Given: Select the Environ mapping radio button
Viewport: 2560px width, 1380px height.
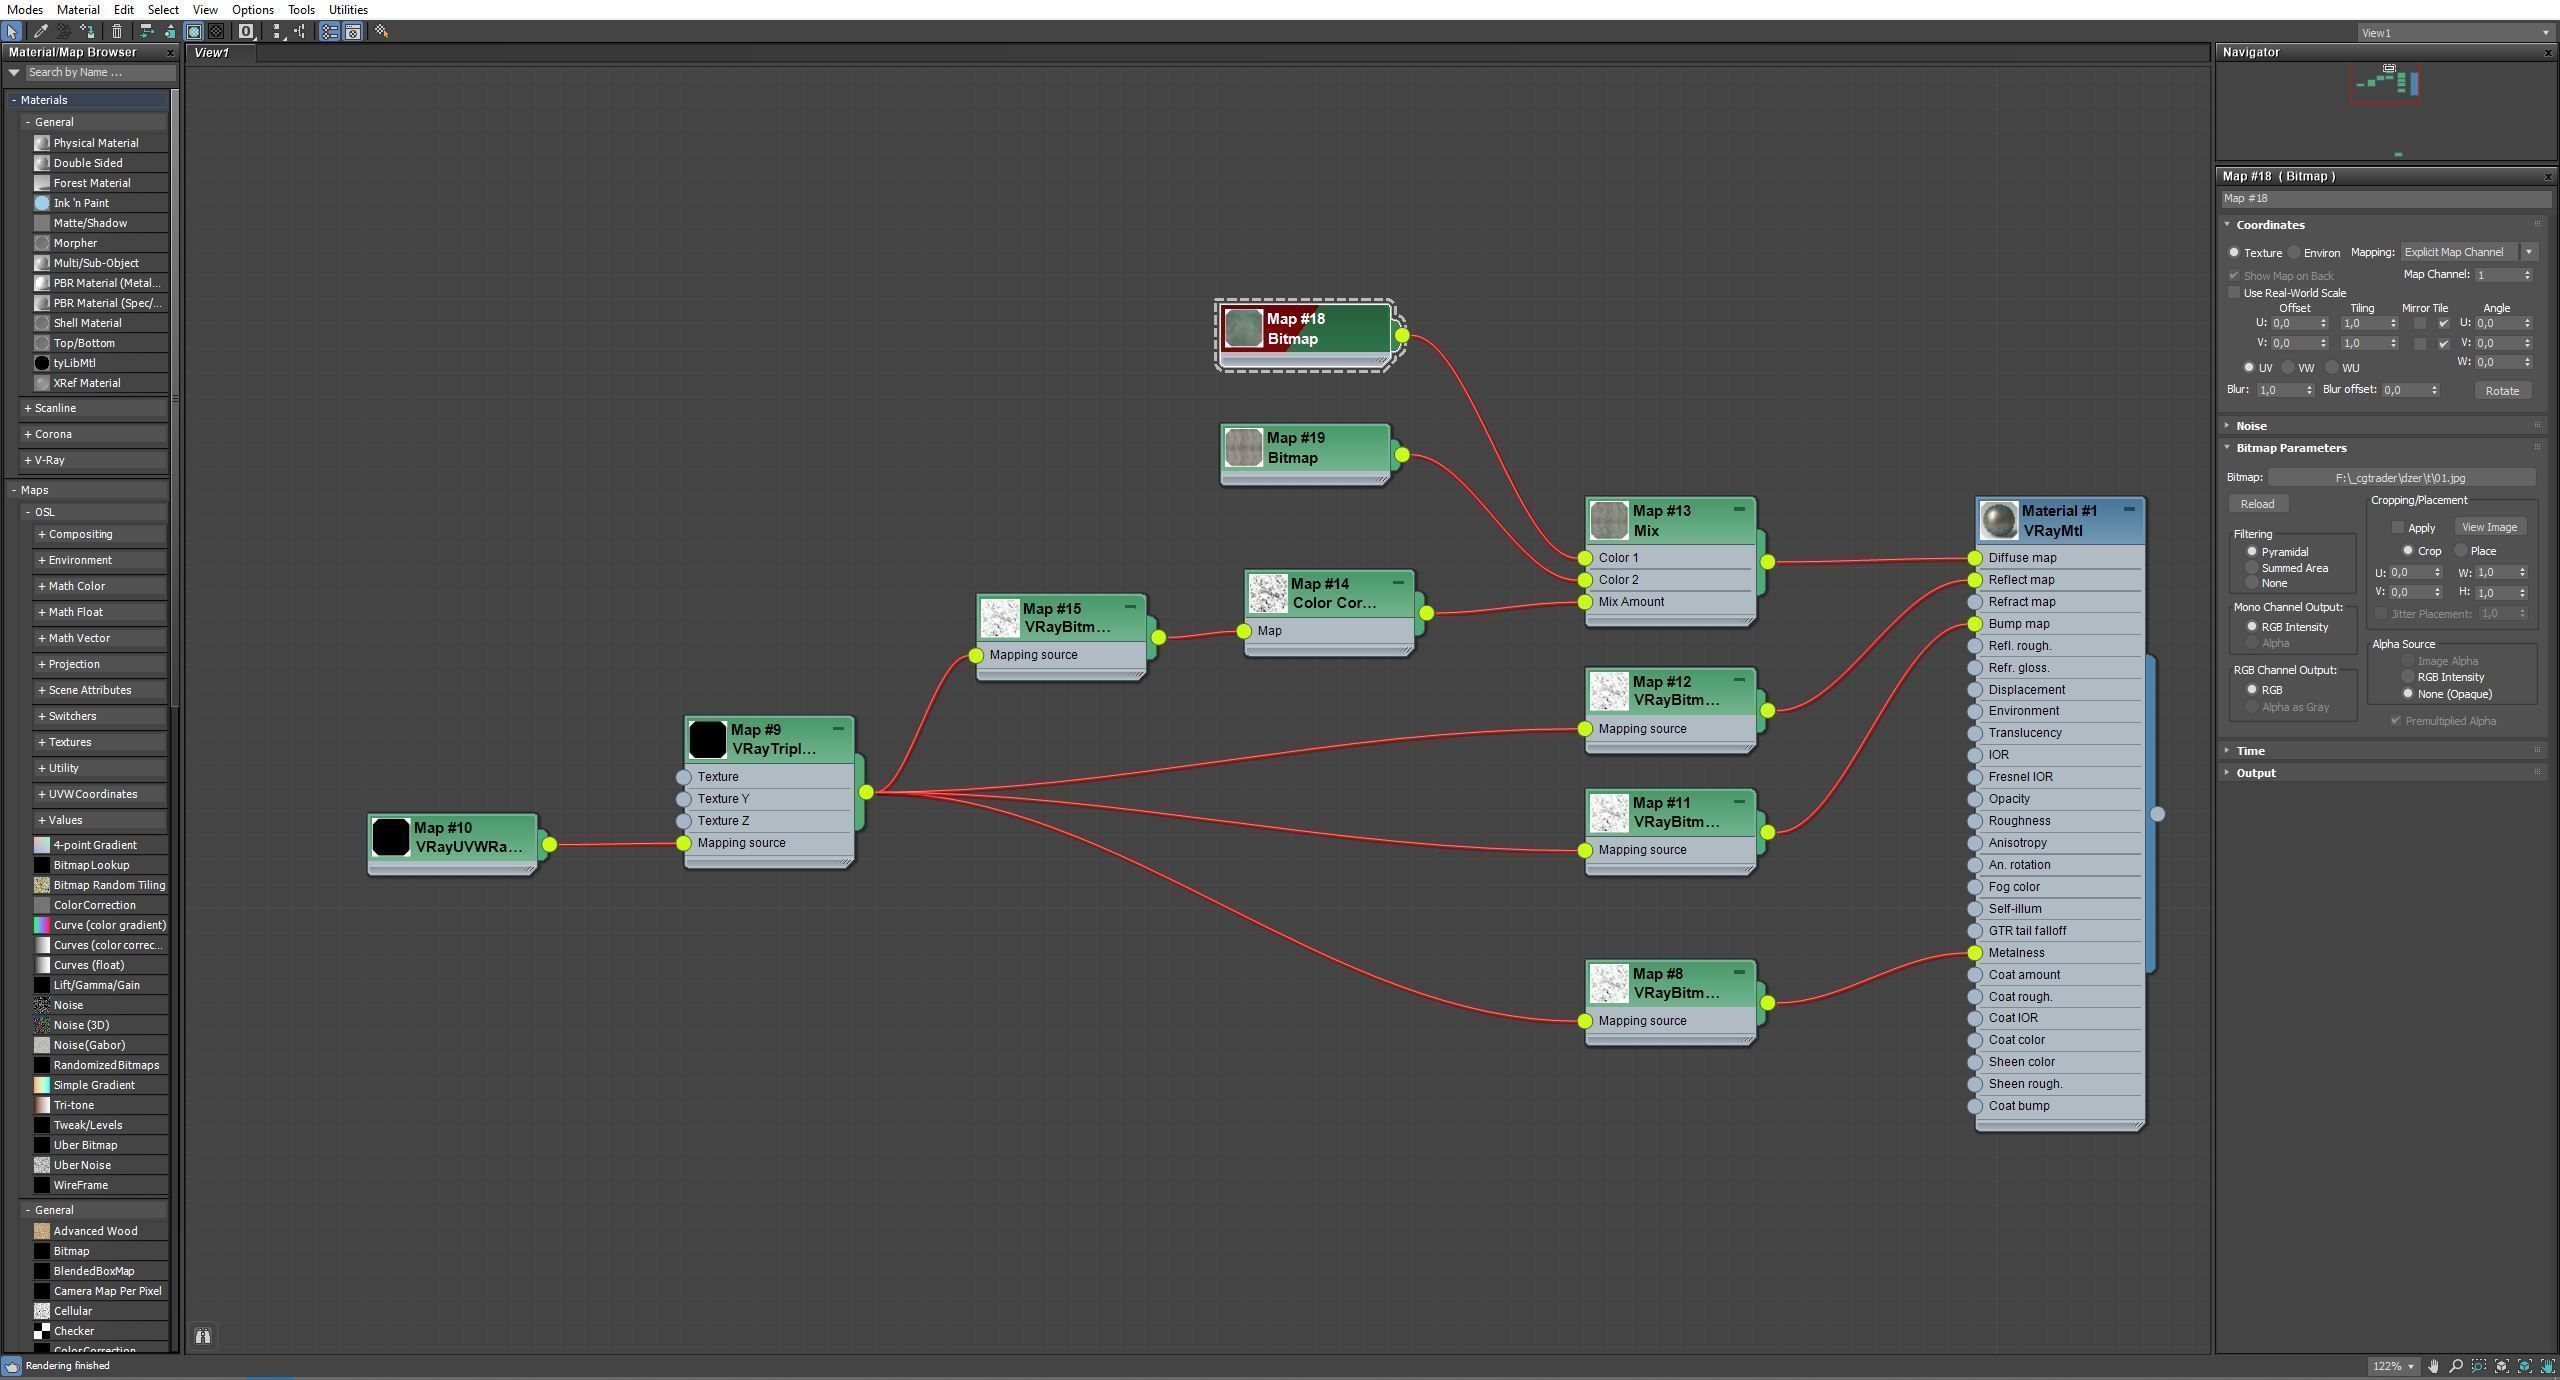Looking at the screenshot, I should [2296, 253].
